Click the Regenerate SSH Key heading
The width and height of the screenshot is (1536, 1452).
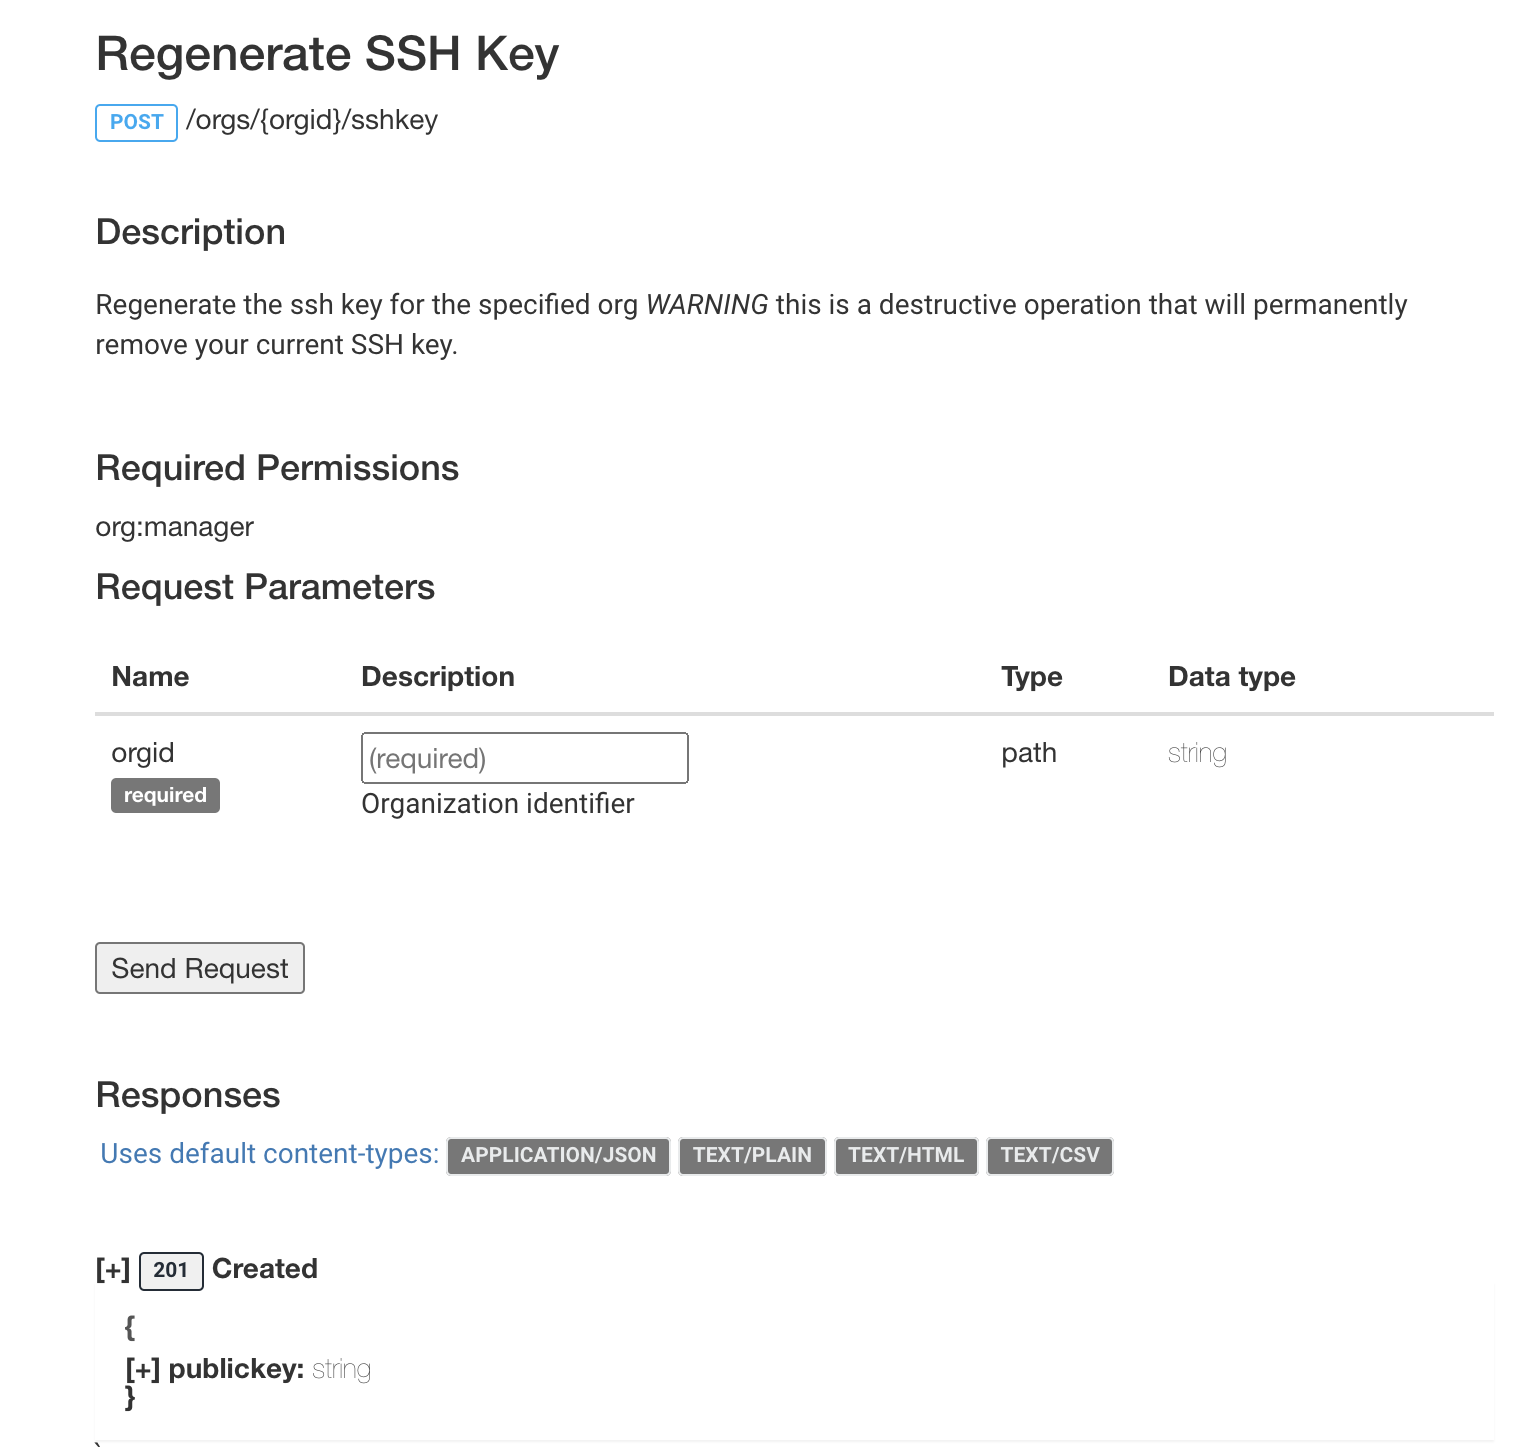coord(327,54)
